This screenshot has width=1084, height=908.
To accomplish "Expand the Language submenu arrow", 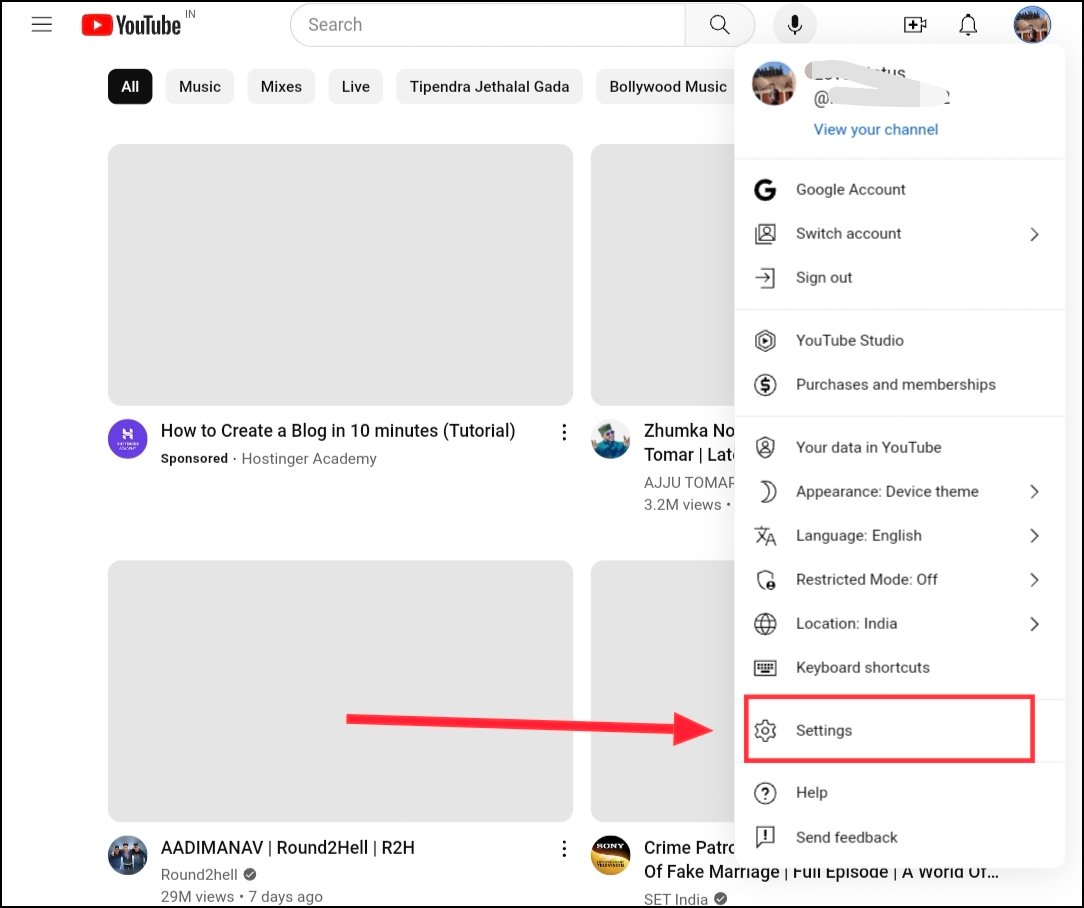I will pyautogui.click(x=1034, y=536).
